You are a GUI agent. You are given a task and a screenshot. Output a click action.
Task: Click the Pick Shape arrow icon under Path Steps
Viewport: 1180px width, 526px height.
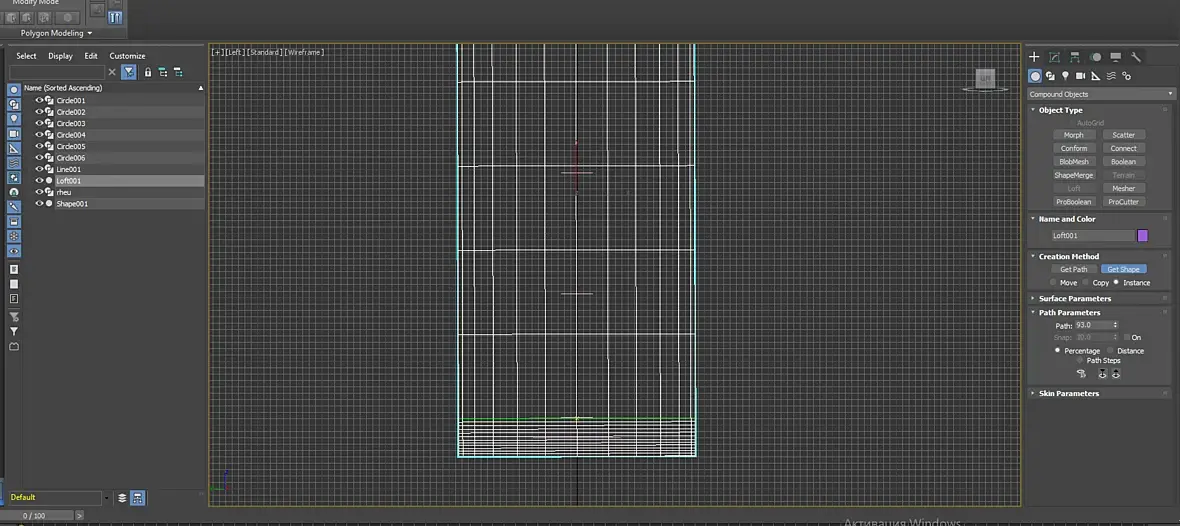(1081, 373)
